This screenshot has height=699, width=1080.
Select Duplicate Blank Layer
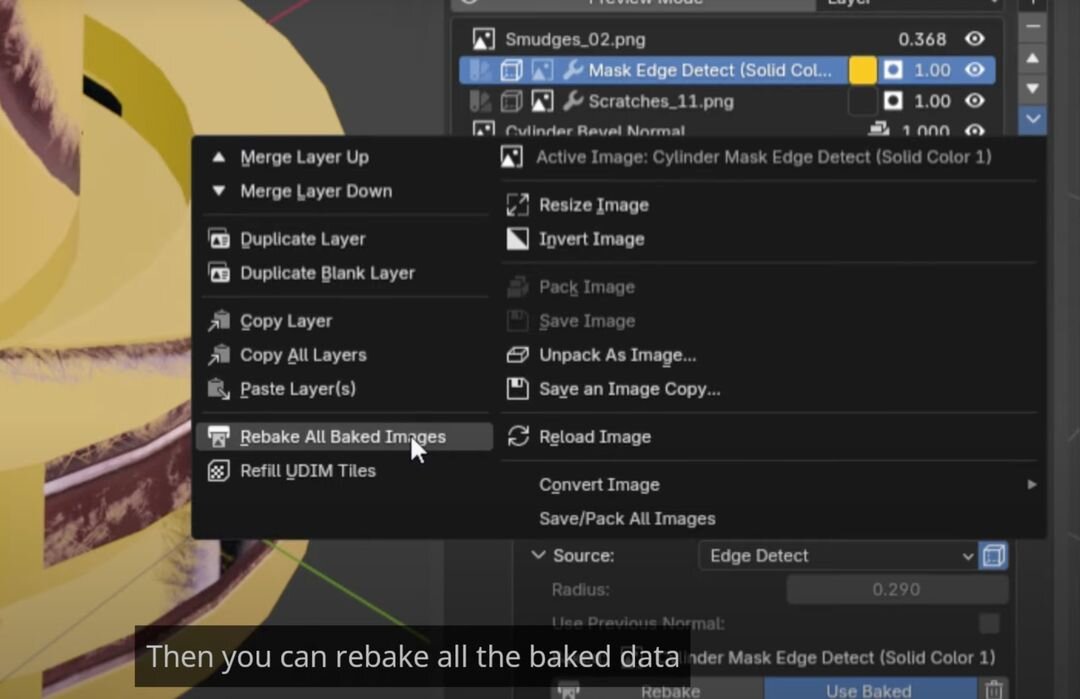point(345,273)
